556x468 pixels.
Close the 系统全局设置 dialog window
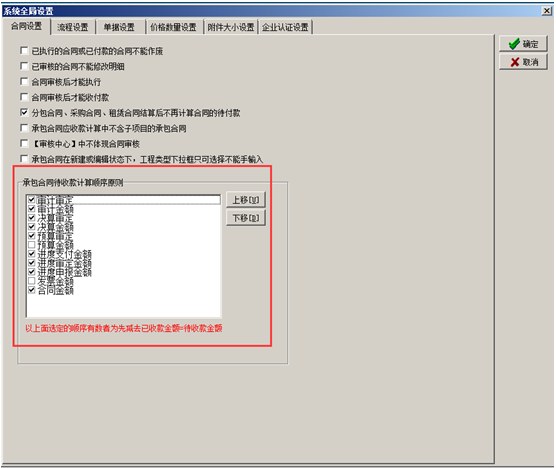[546, 11]
